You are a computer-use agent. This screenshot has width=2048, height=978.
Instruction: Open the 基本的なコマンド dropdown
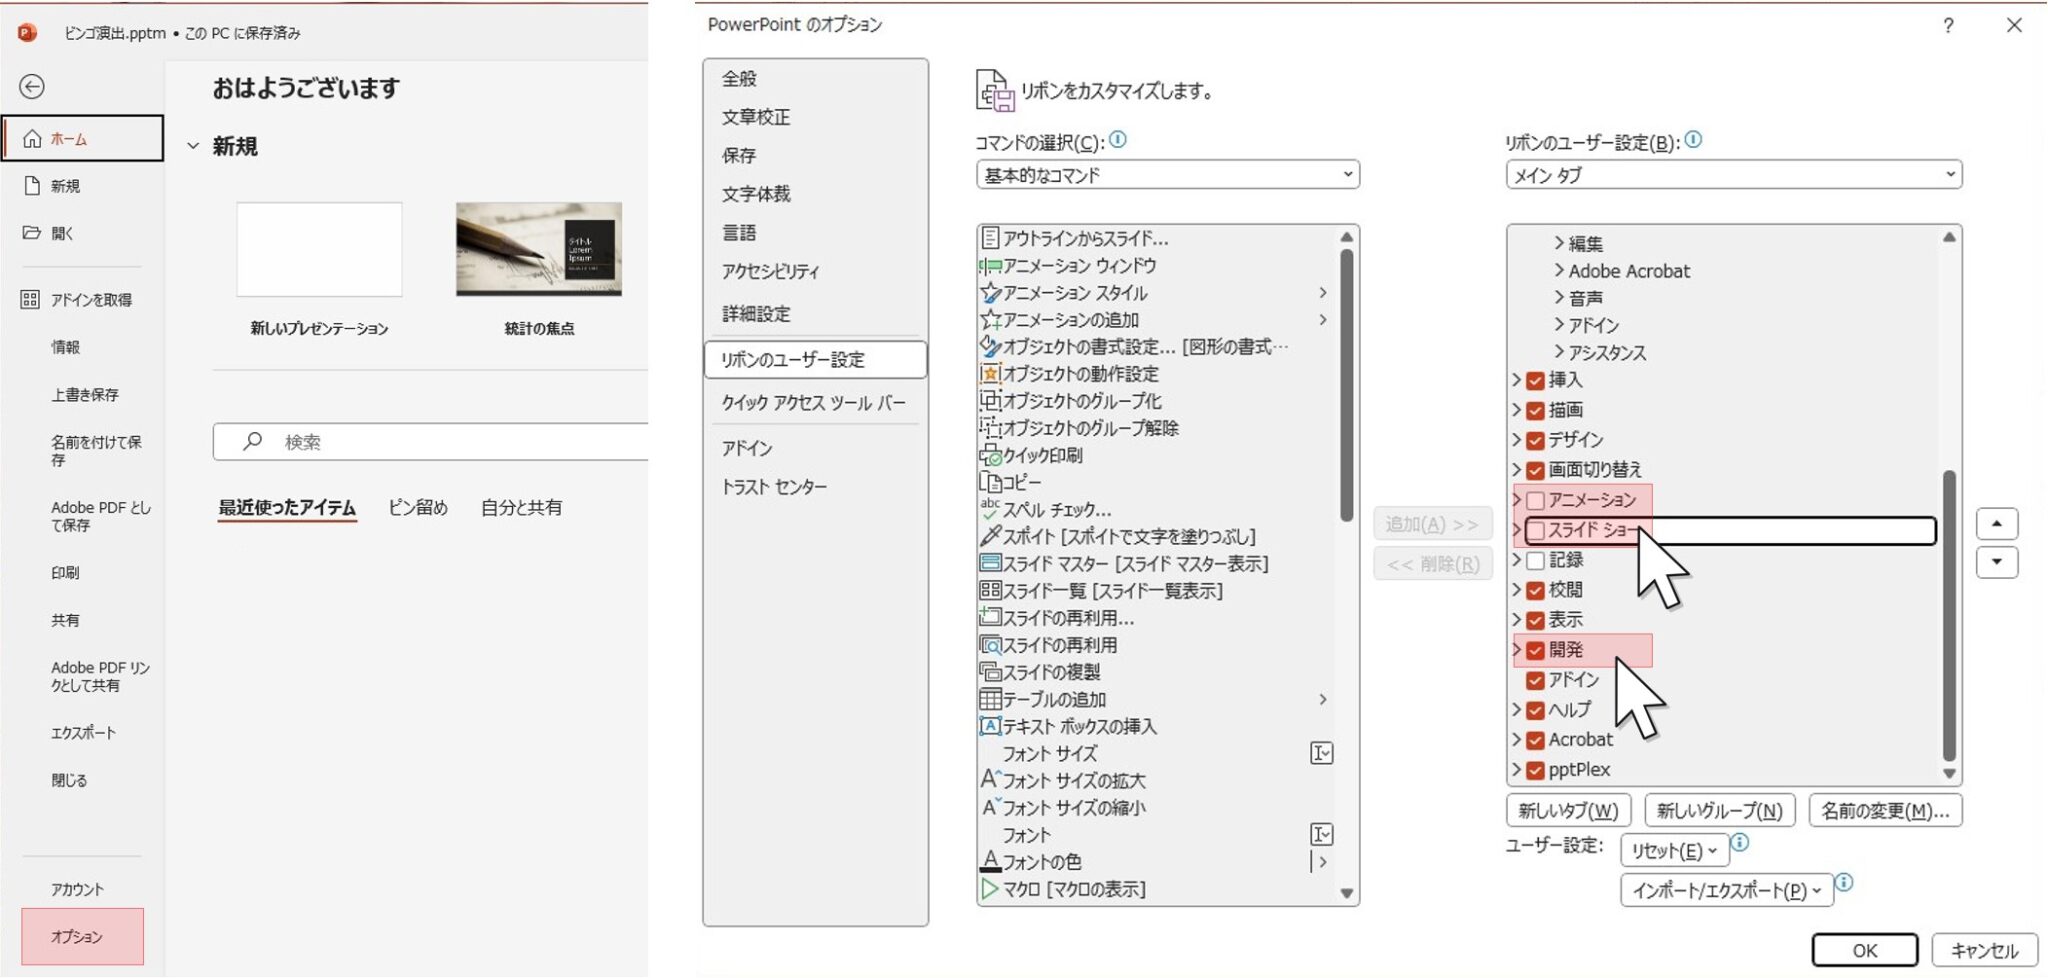pos(1167,175)
